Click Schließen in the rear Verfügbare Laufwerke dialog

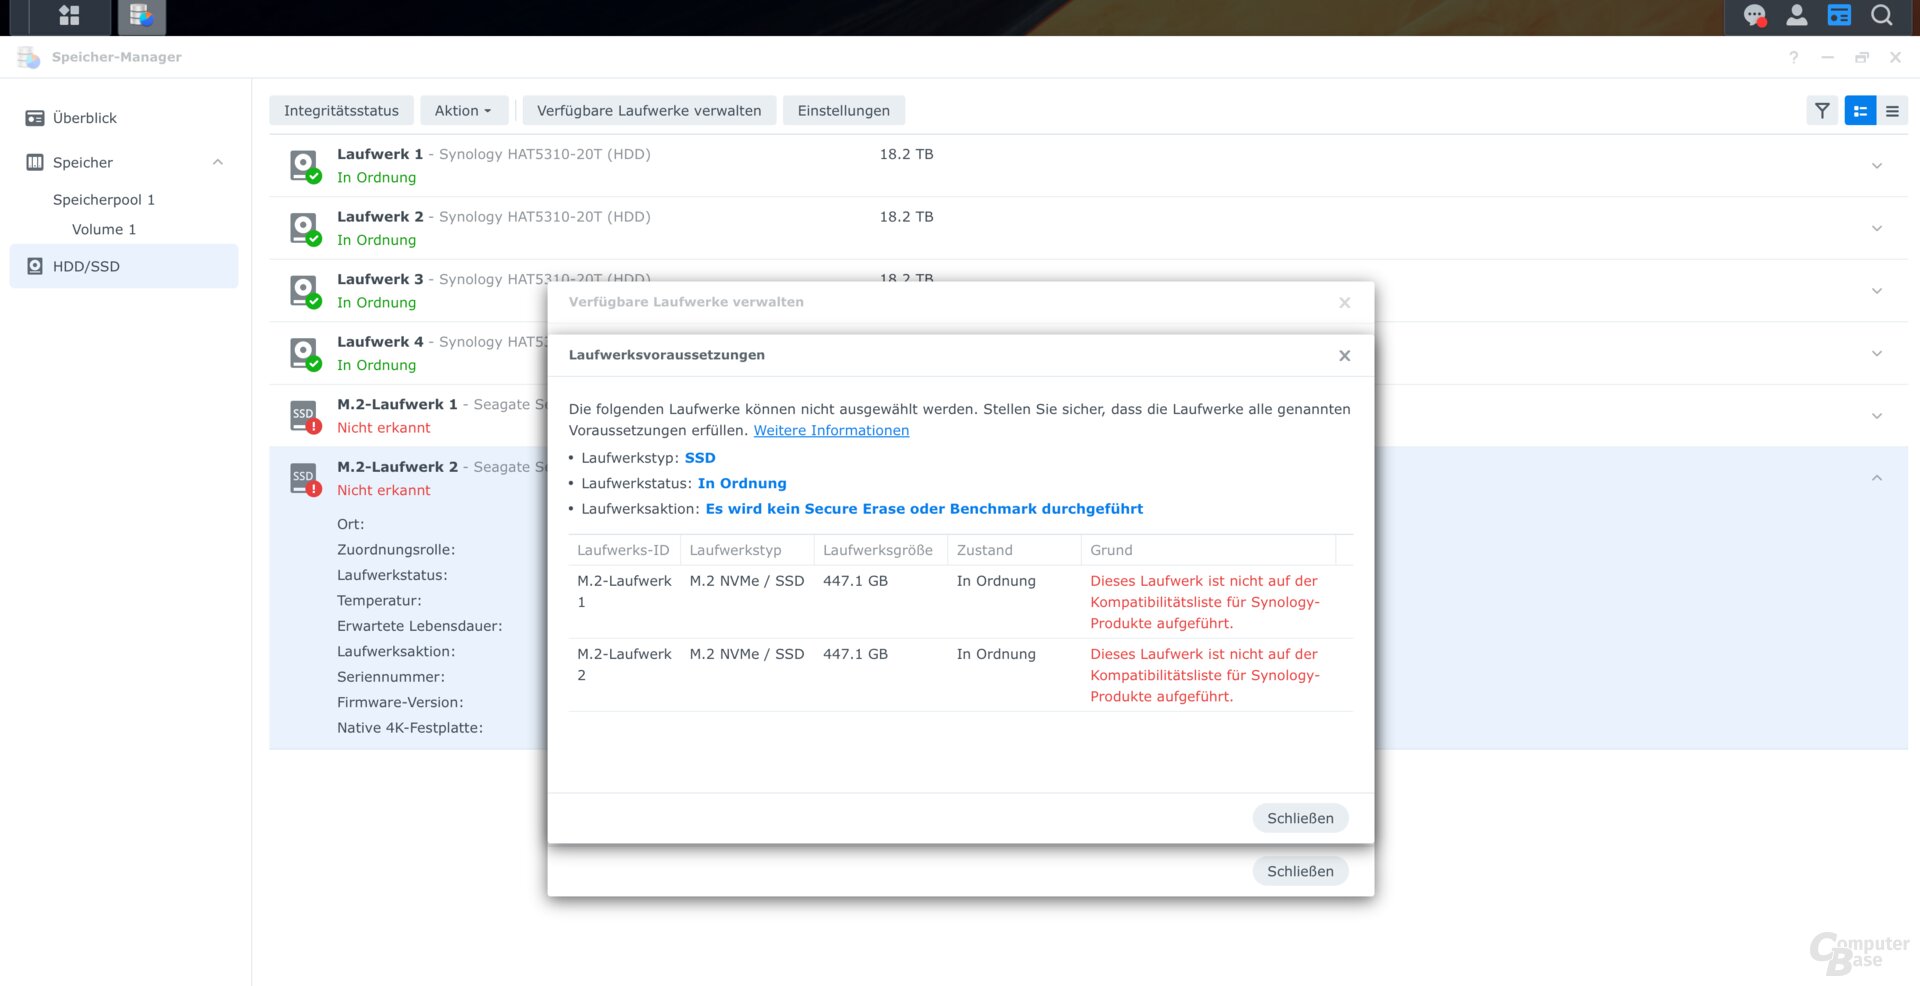1300,871
